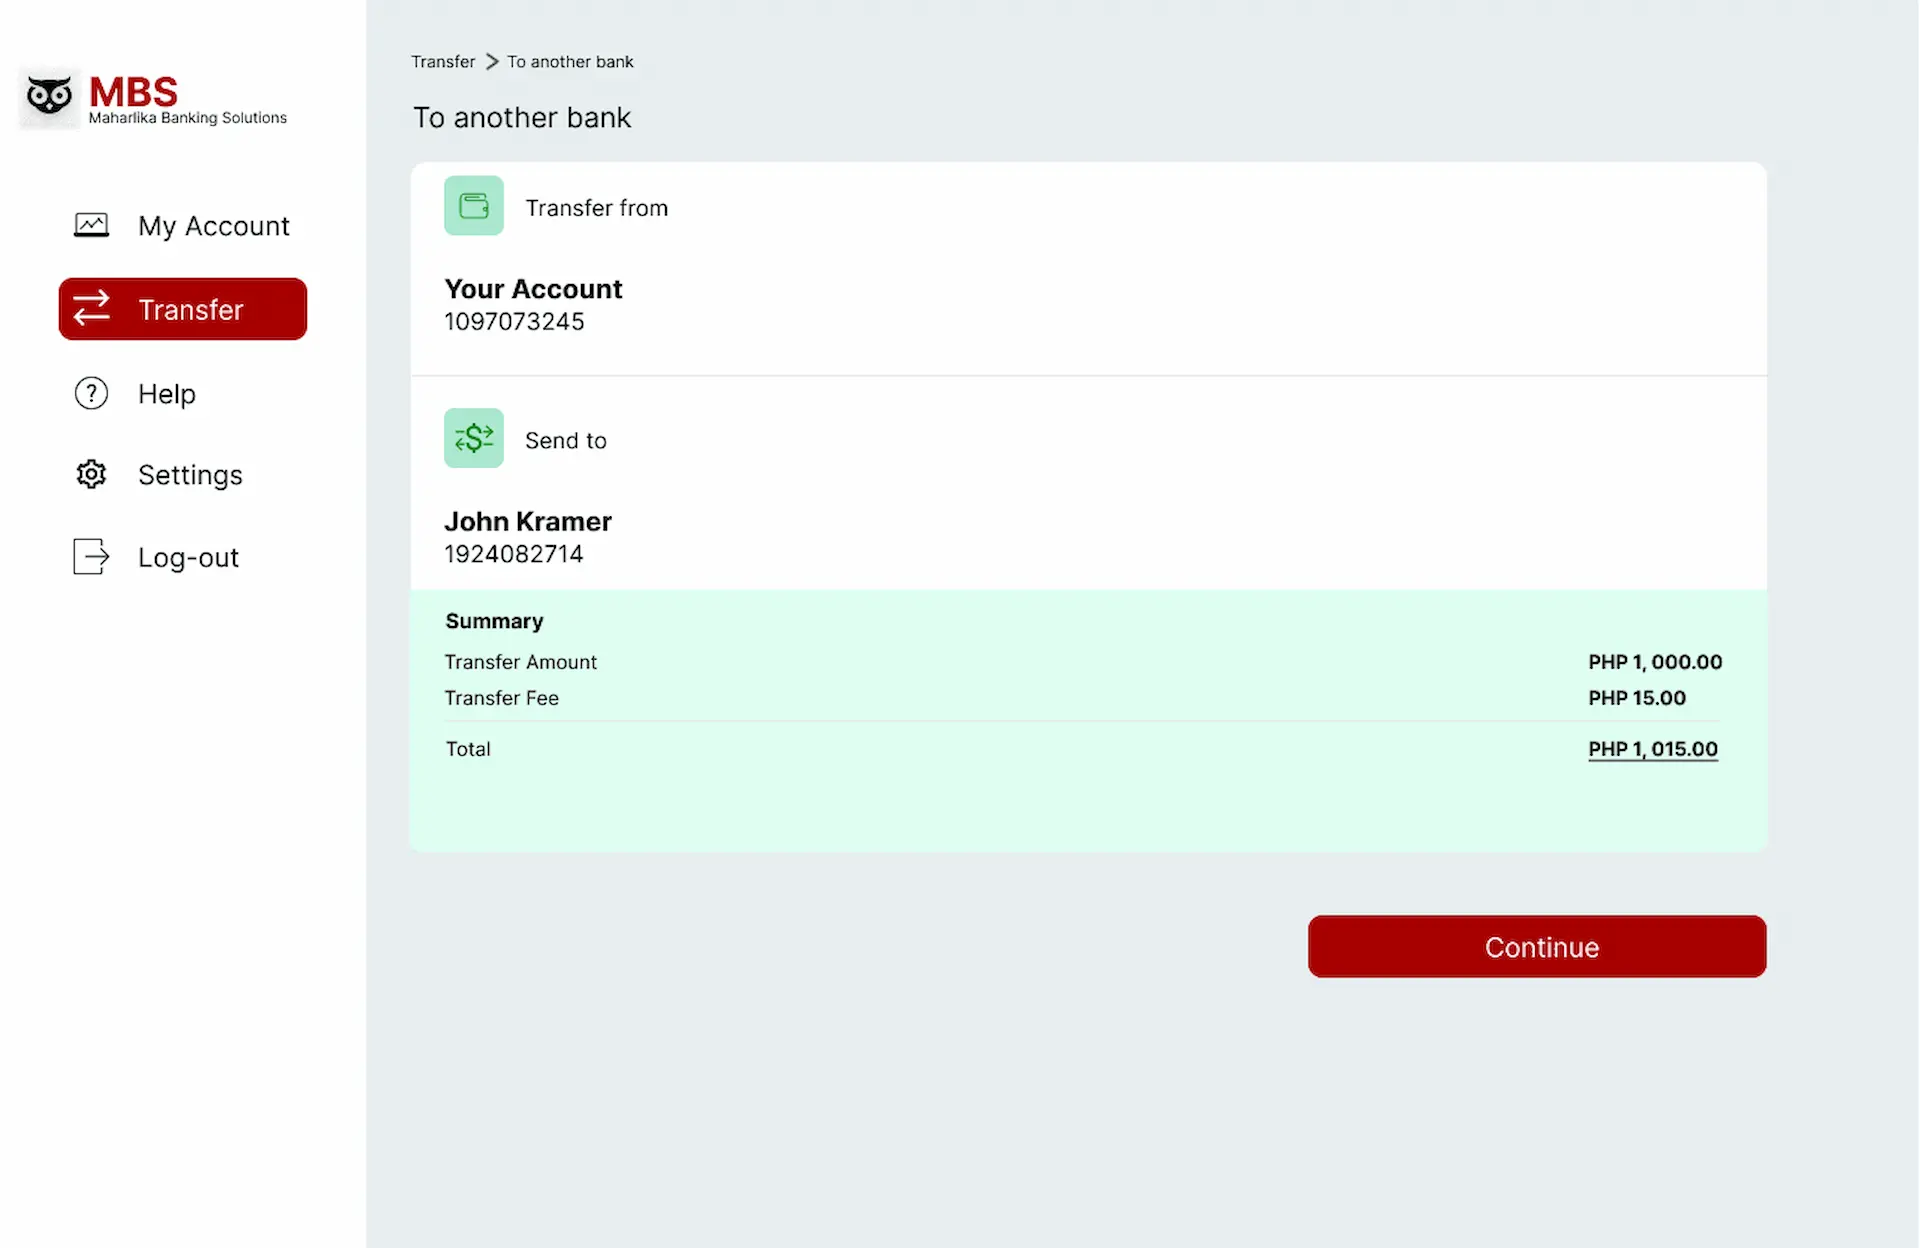Choose Log-out in the sidebar
This screenshot has width=1920, height=1248.
(183, 557)
